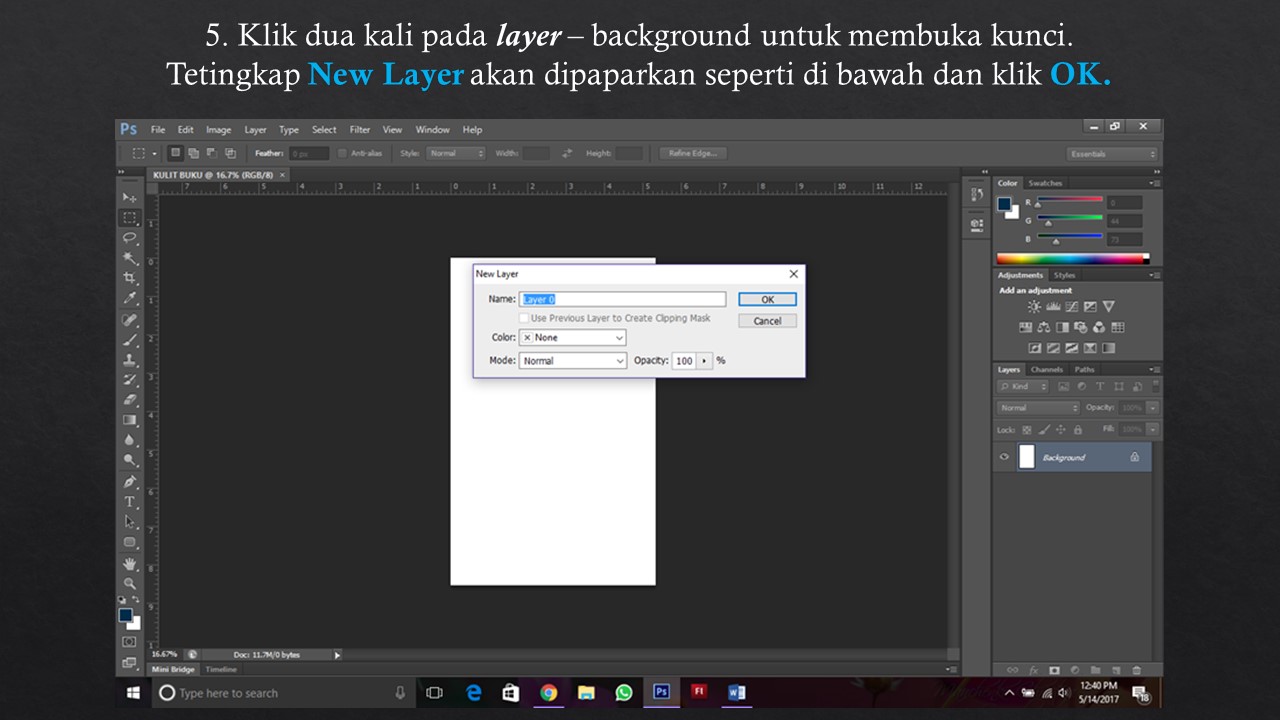Enable Use Previous Layer to Create Clipping Mask
Viewport: 1280px width, 720px height.
[524, 317]
